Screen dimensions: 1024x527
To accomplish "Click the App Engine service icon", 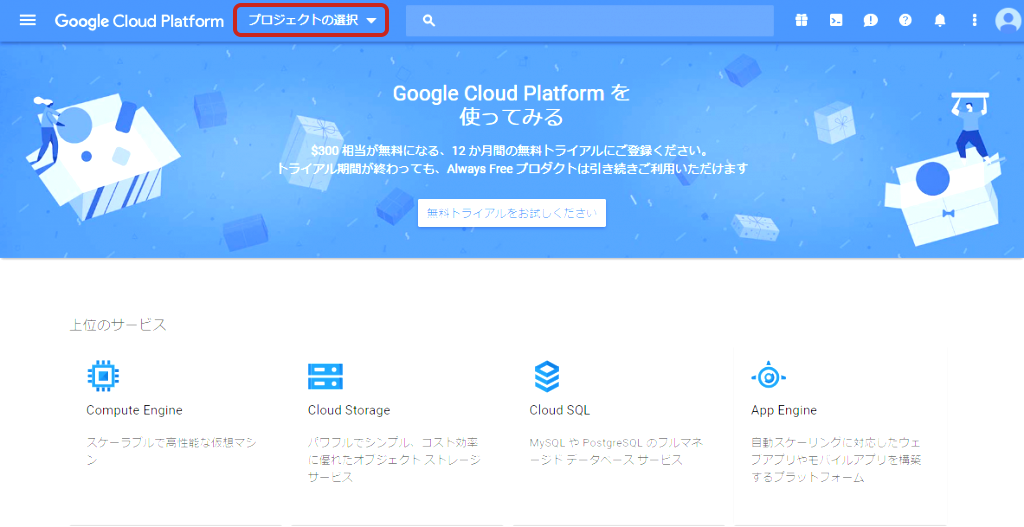I will point(768,376).
